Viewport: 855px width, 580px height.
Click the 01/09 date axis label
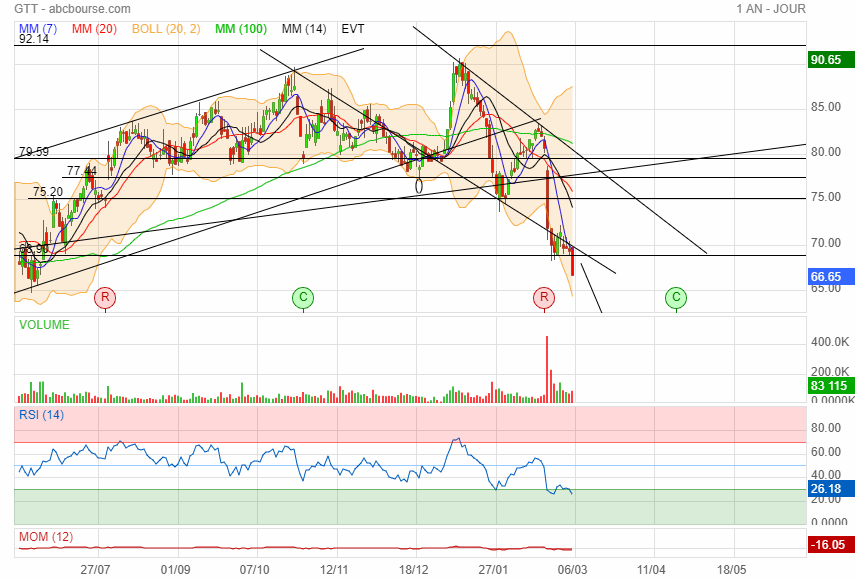tap(175, 570)
